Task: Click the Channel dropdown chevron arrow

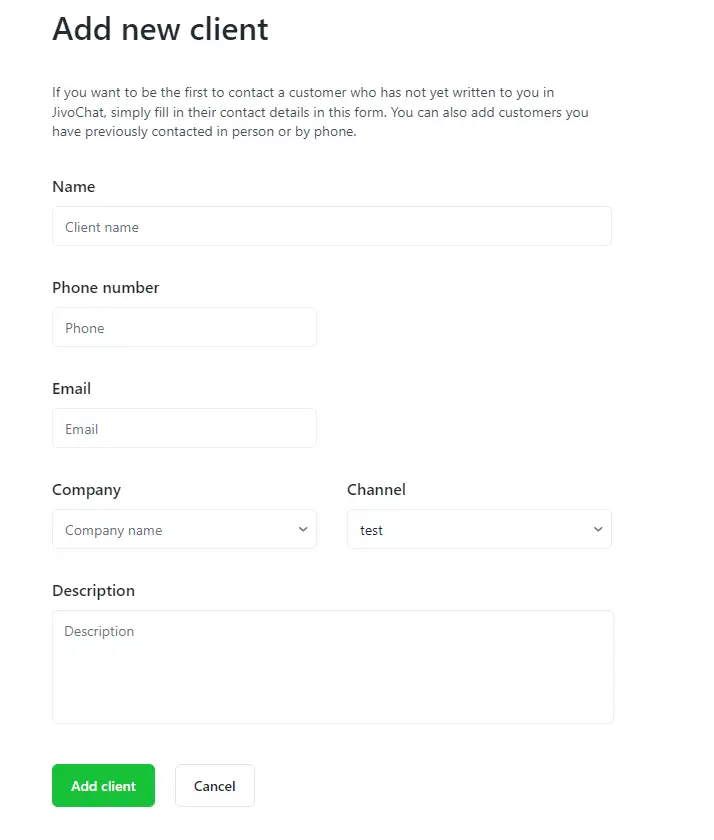Action: tap(598, 530)
